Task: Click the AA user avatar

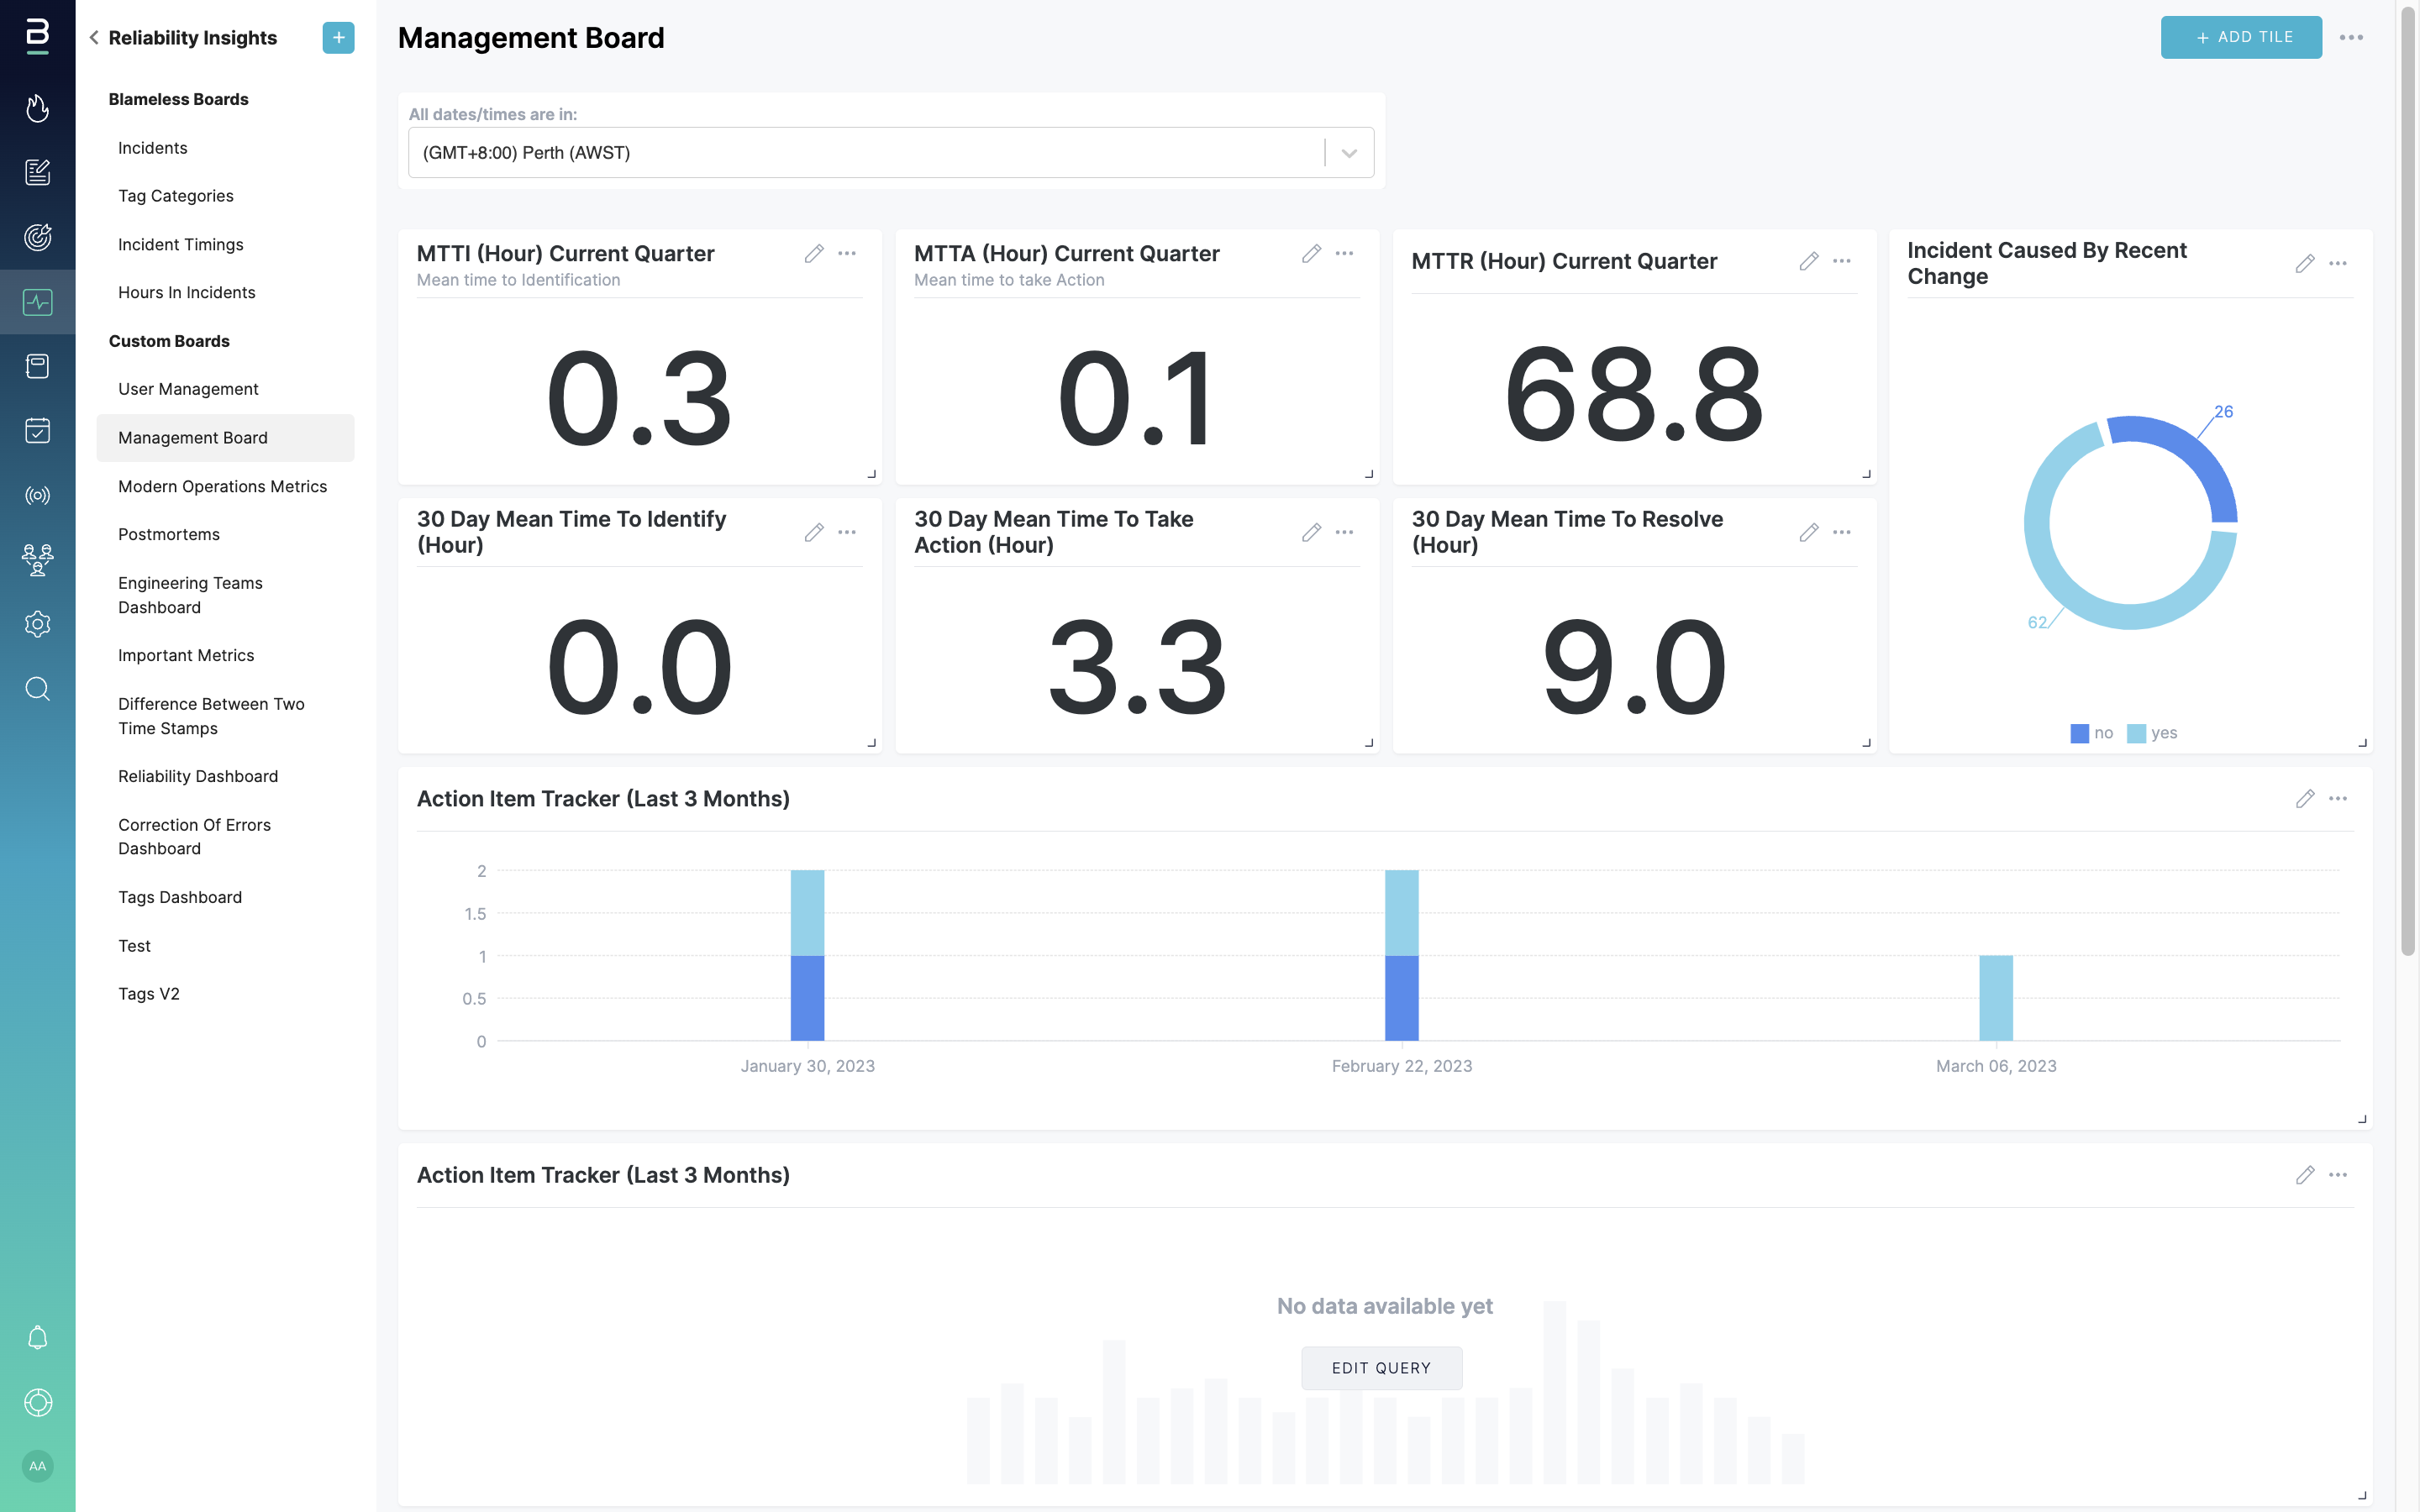Action: point(37,1466)
